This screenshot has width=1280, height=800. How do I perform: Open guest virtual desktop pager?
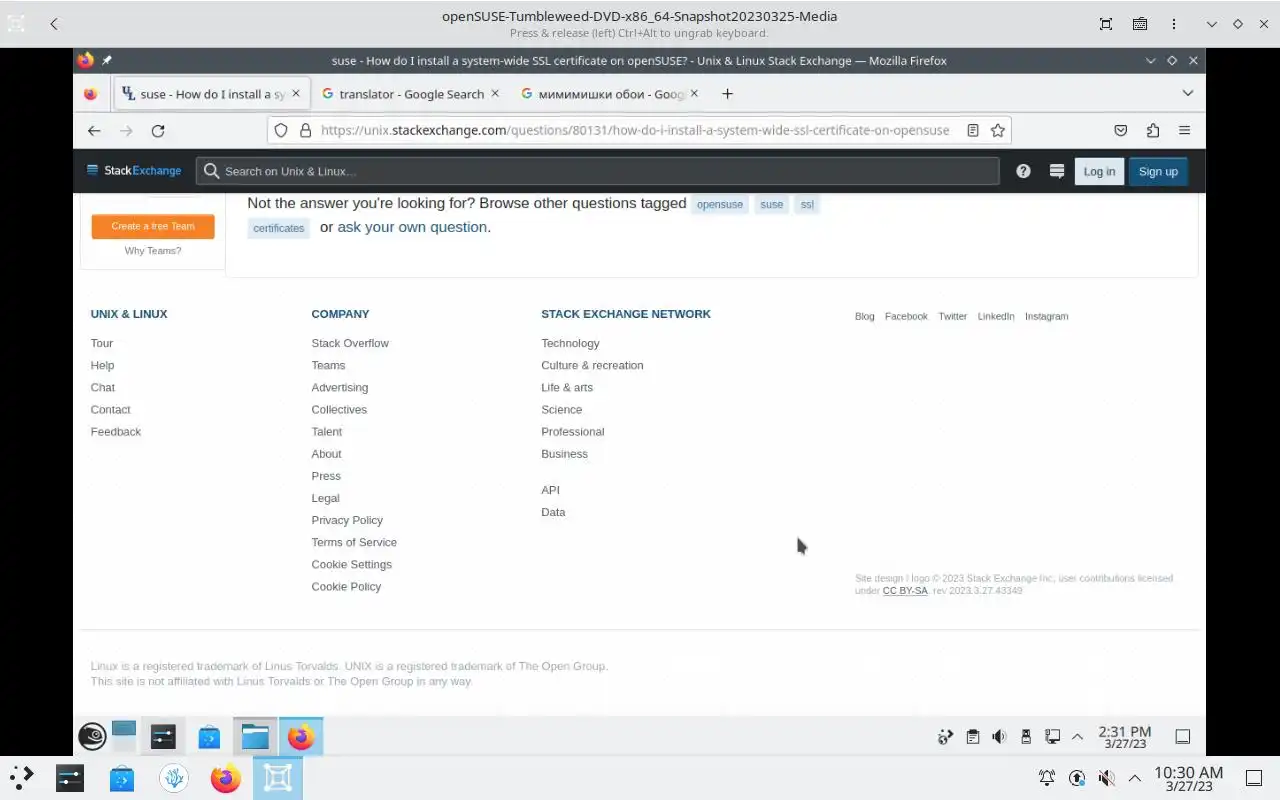click(124, 736)
